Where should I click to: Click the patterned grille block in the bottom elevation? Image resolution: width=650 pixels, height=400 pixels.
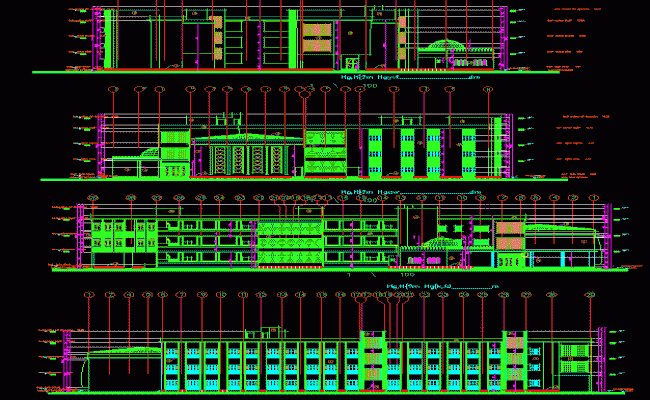(x=575, y=359)
